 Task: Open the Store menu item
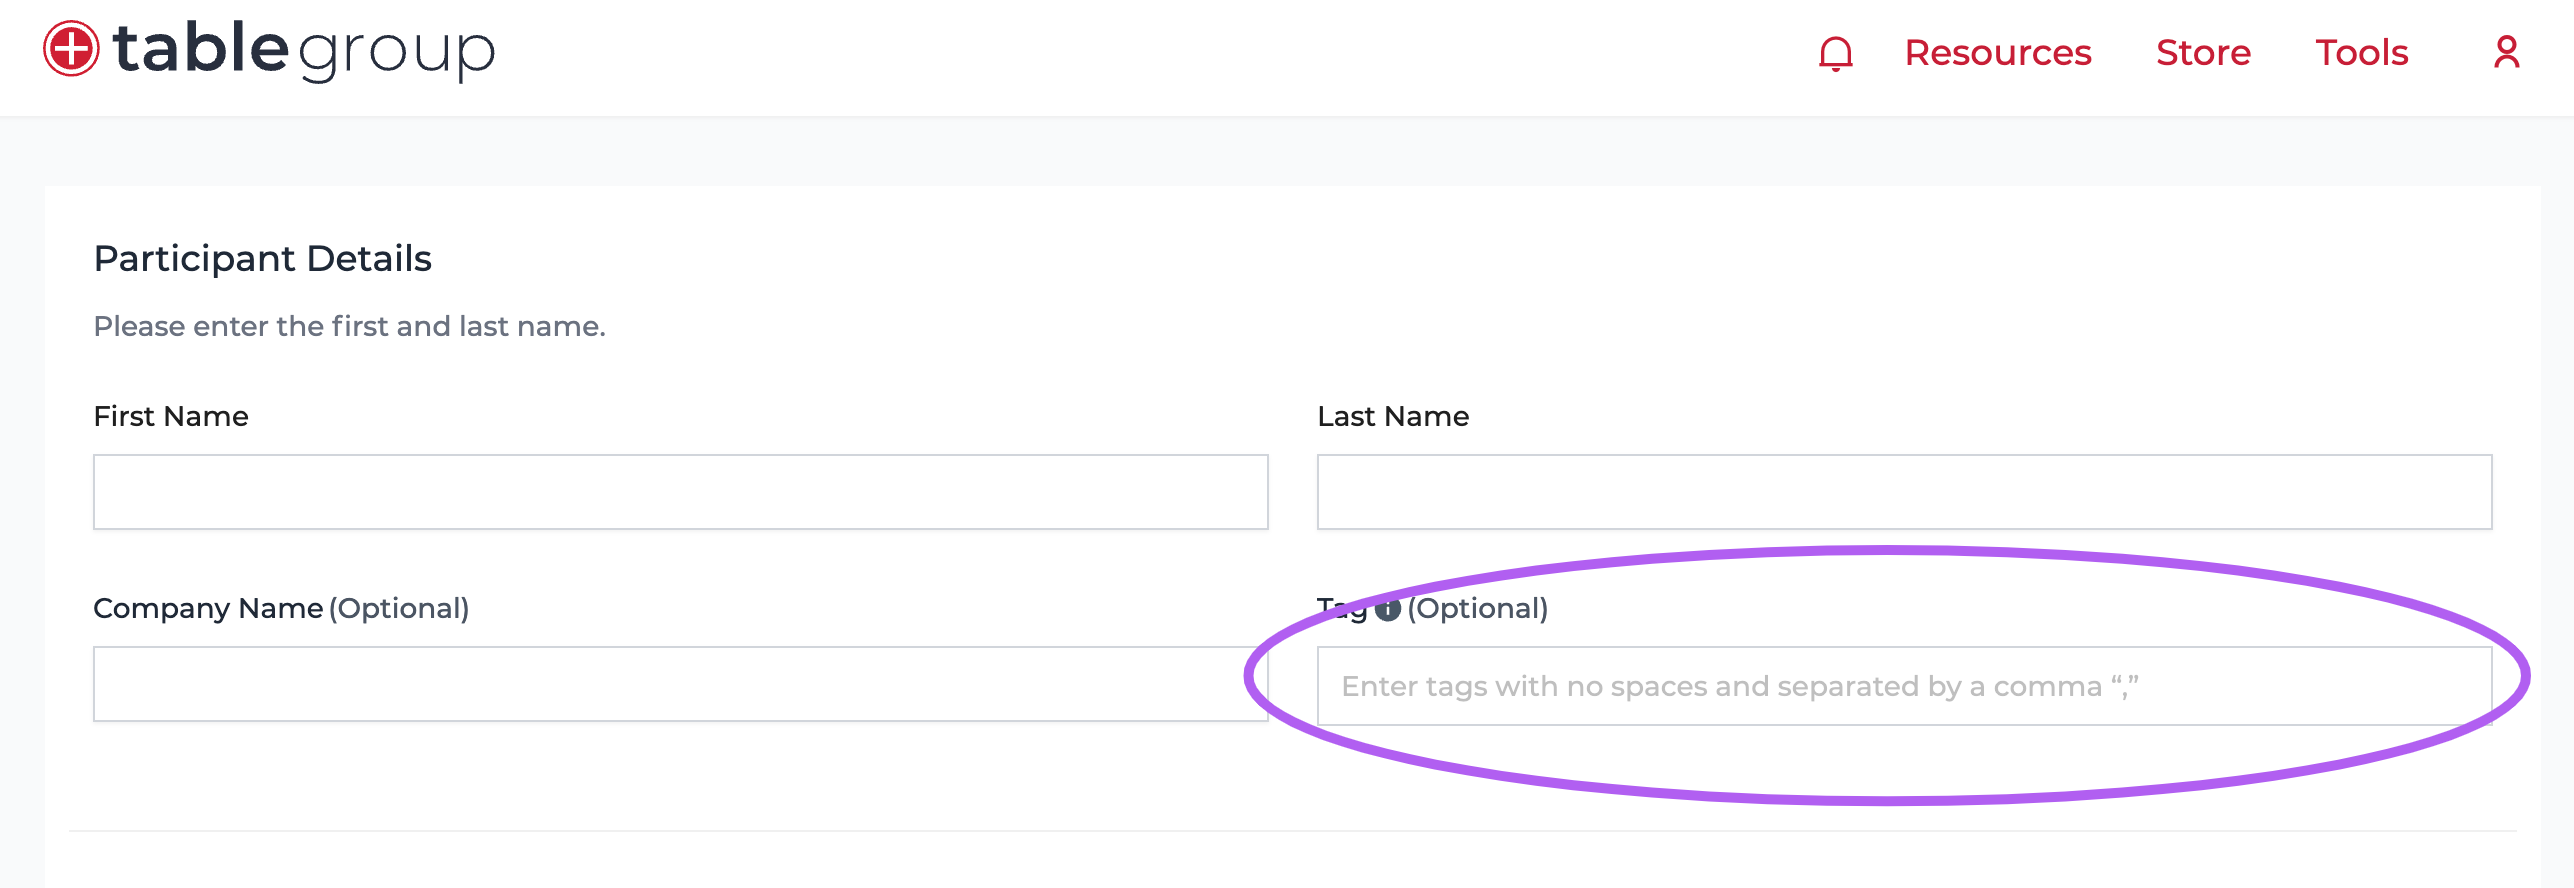point(2203,52)
